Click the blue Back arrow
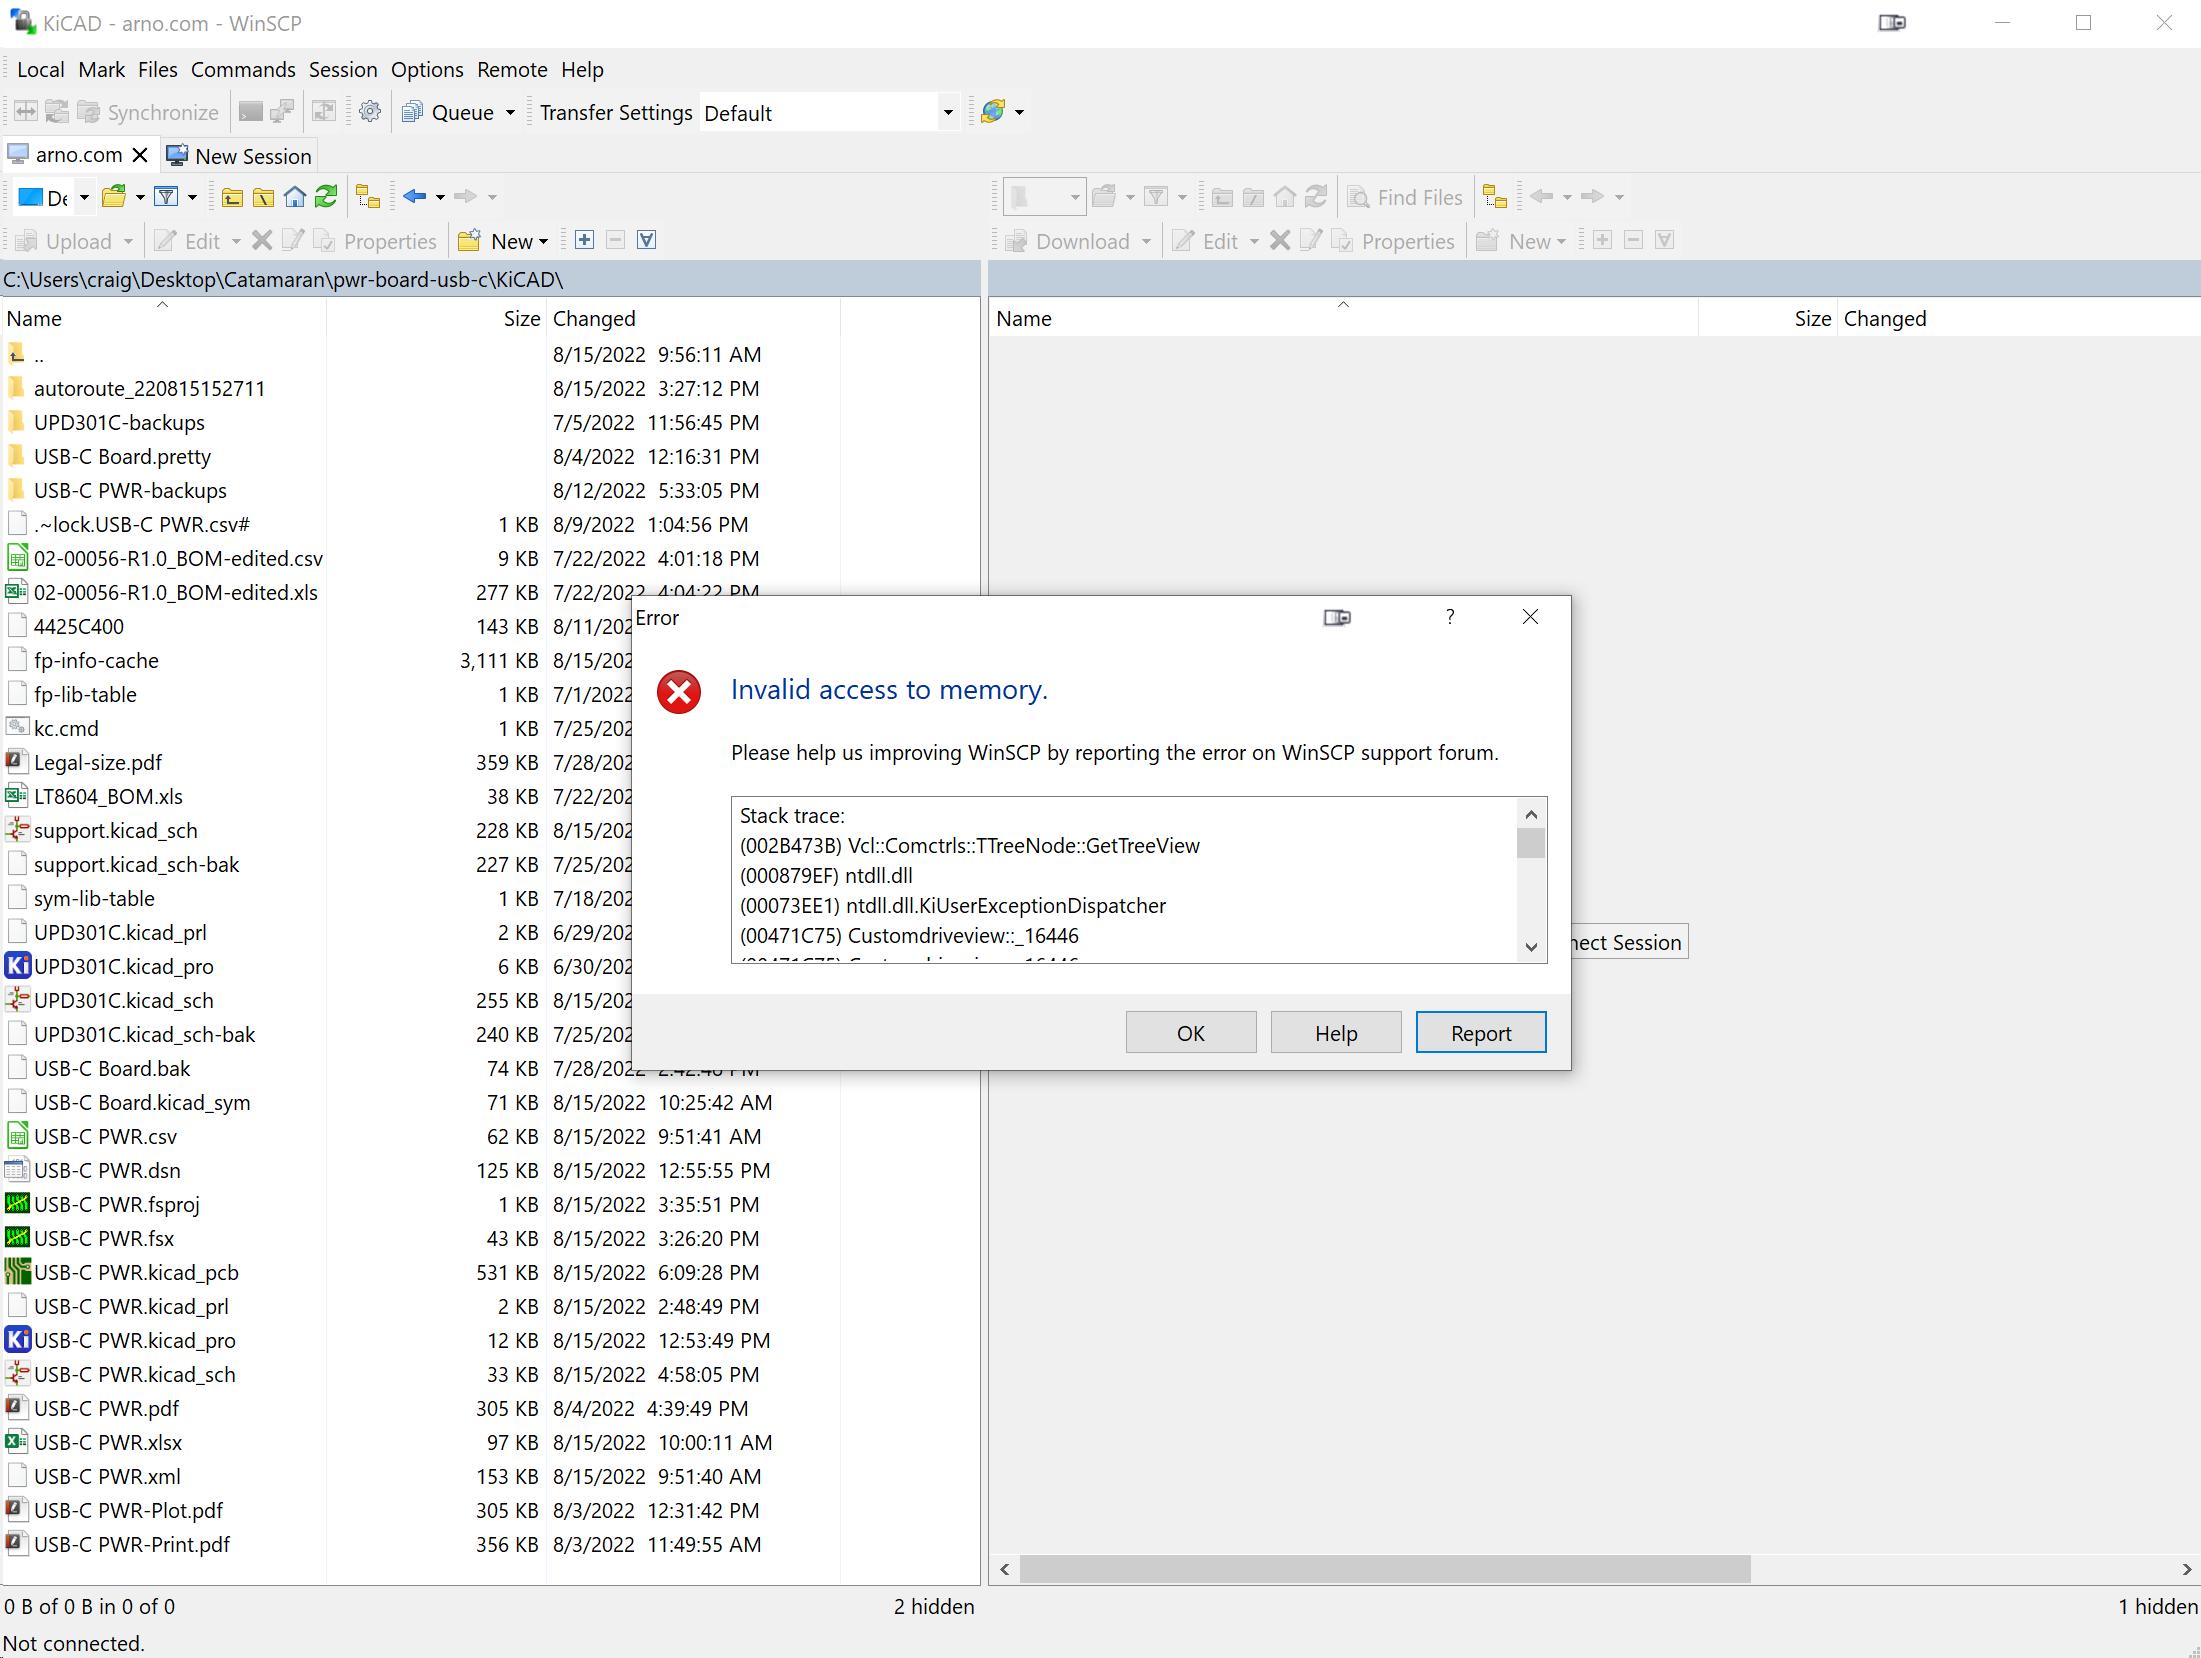This screenshot has height=1658, width=2201. [x=415, y=197]
